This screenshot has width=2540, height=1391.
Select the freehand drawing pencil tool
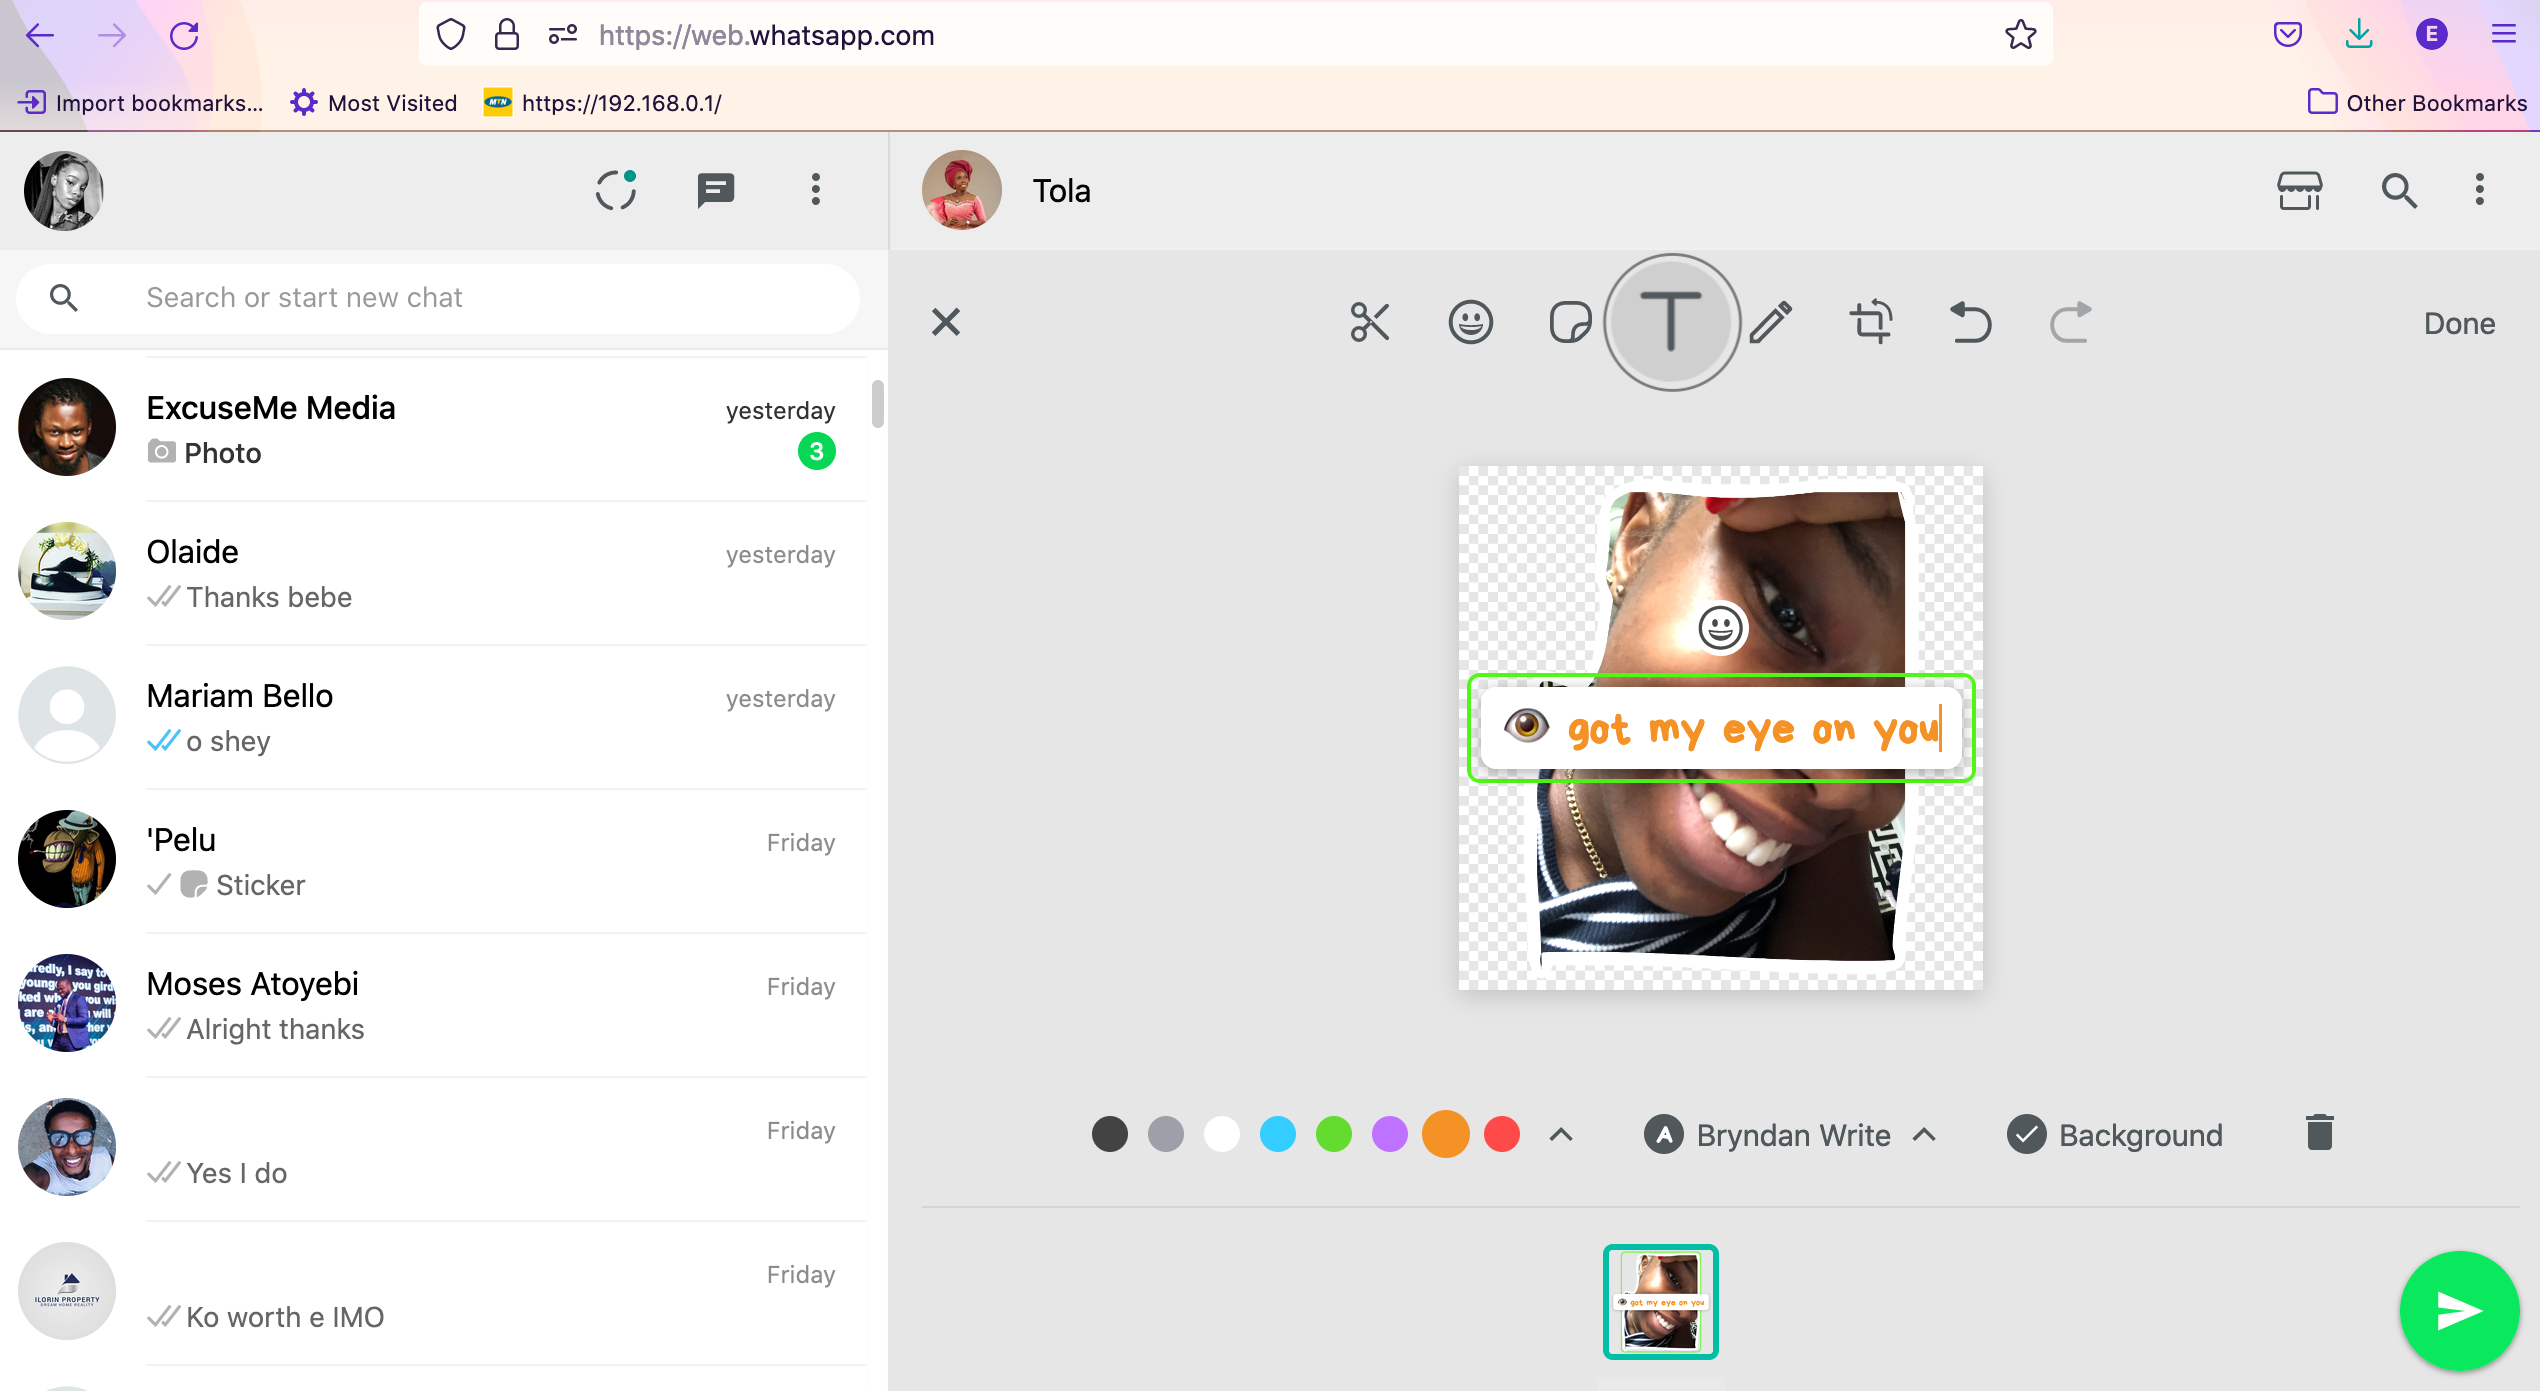click(1771, 322)
